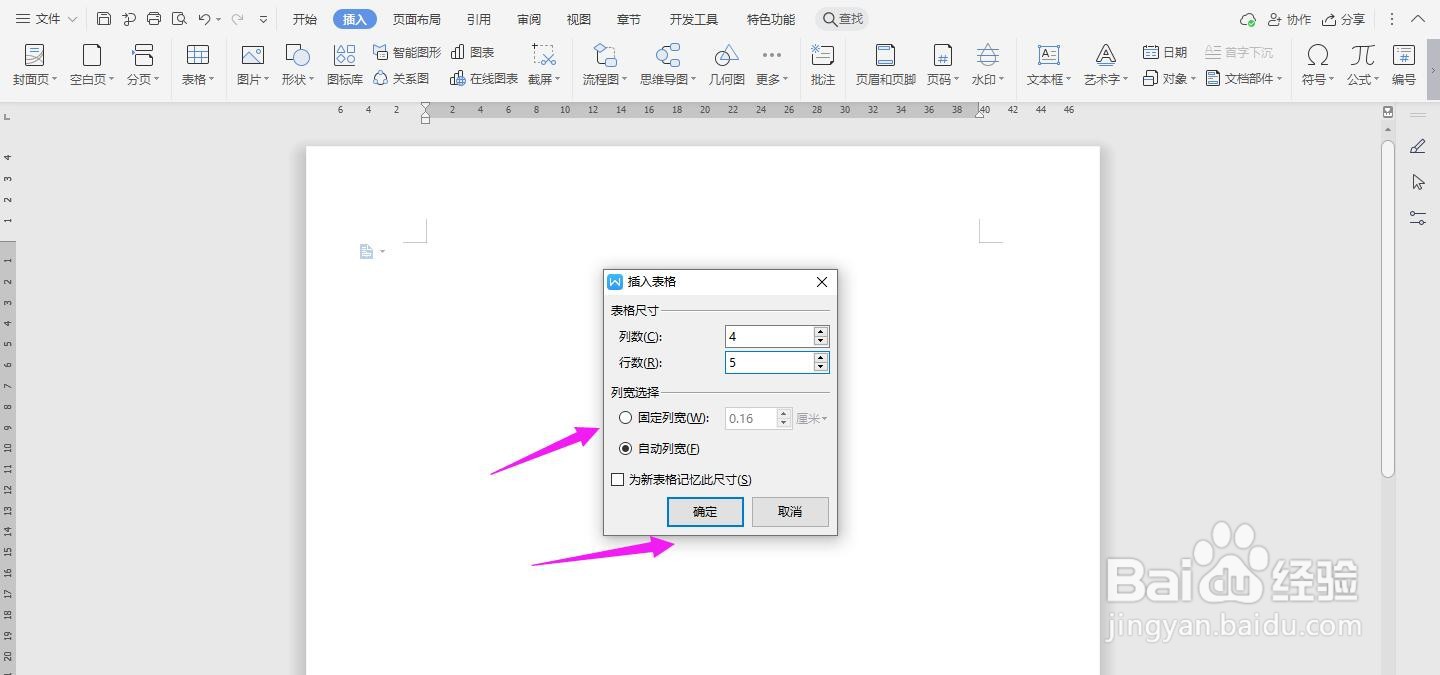Open the Icon Library (图标库)
Image resolution: width=1440 pixels, height=675 pixels.
[x=345, y=64]
